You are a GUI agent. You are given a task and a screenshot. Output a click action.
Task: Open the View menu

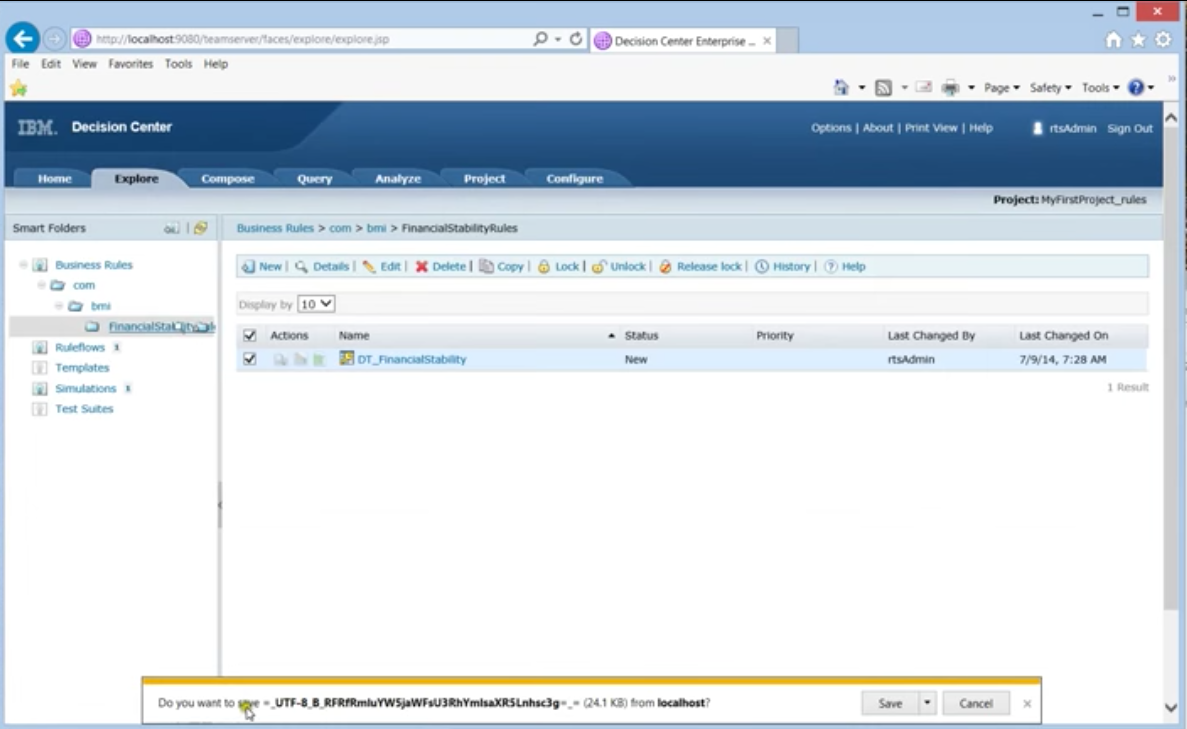point(84,64)
